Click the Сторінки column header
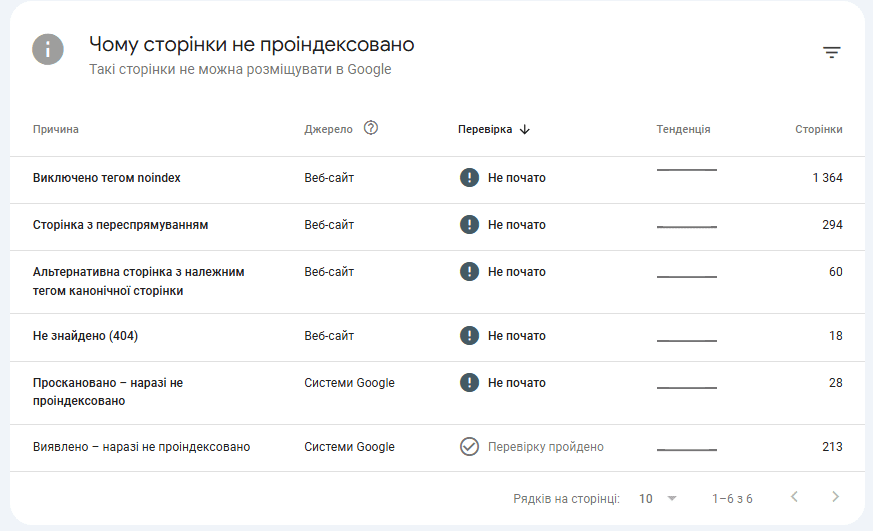Screen dimensions: 873x531 click(x=818, y=129)
